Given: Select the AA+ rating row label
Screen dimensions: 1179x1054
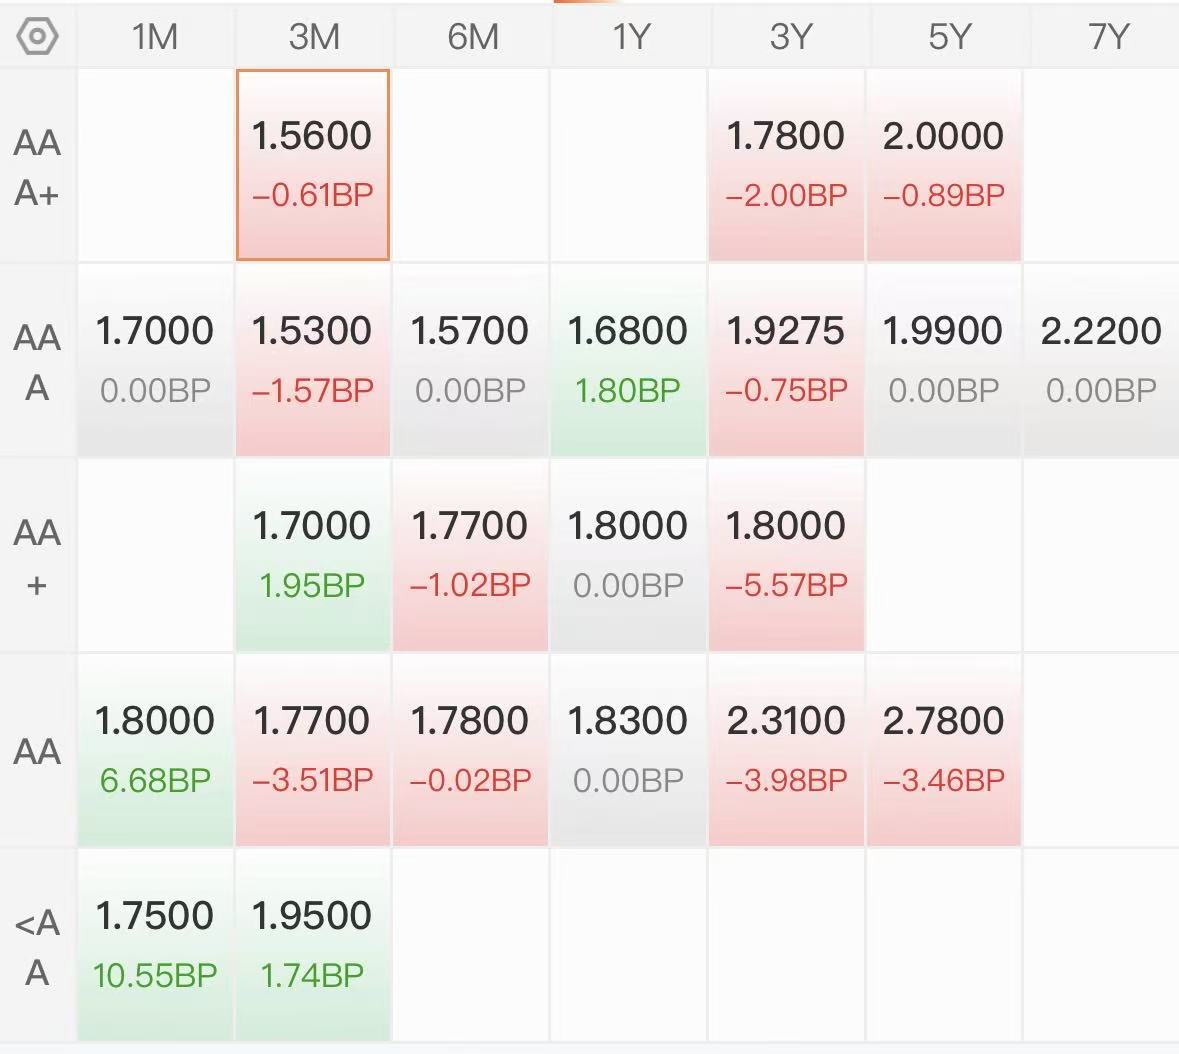Looking at the screenshot, I should pos(38,556).
